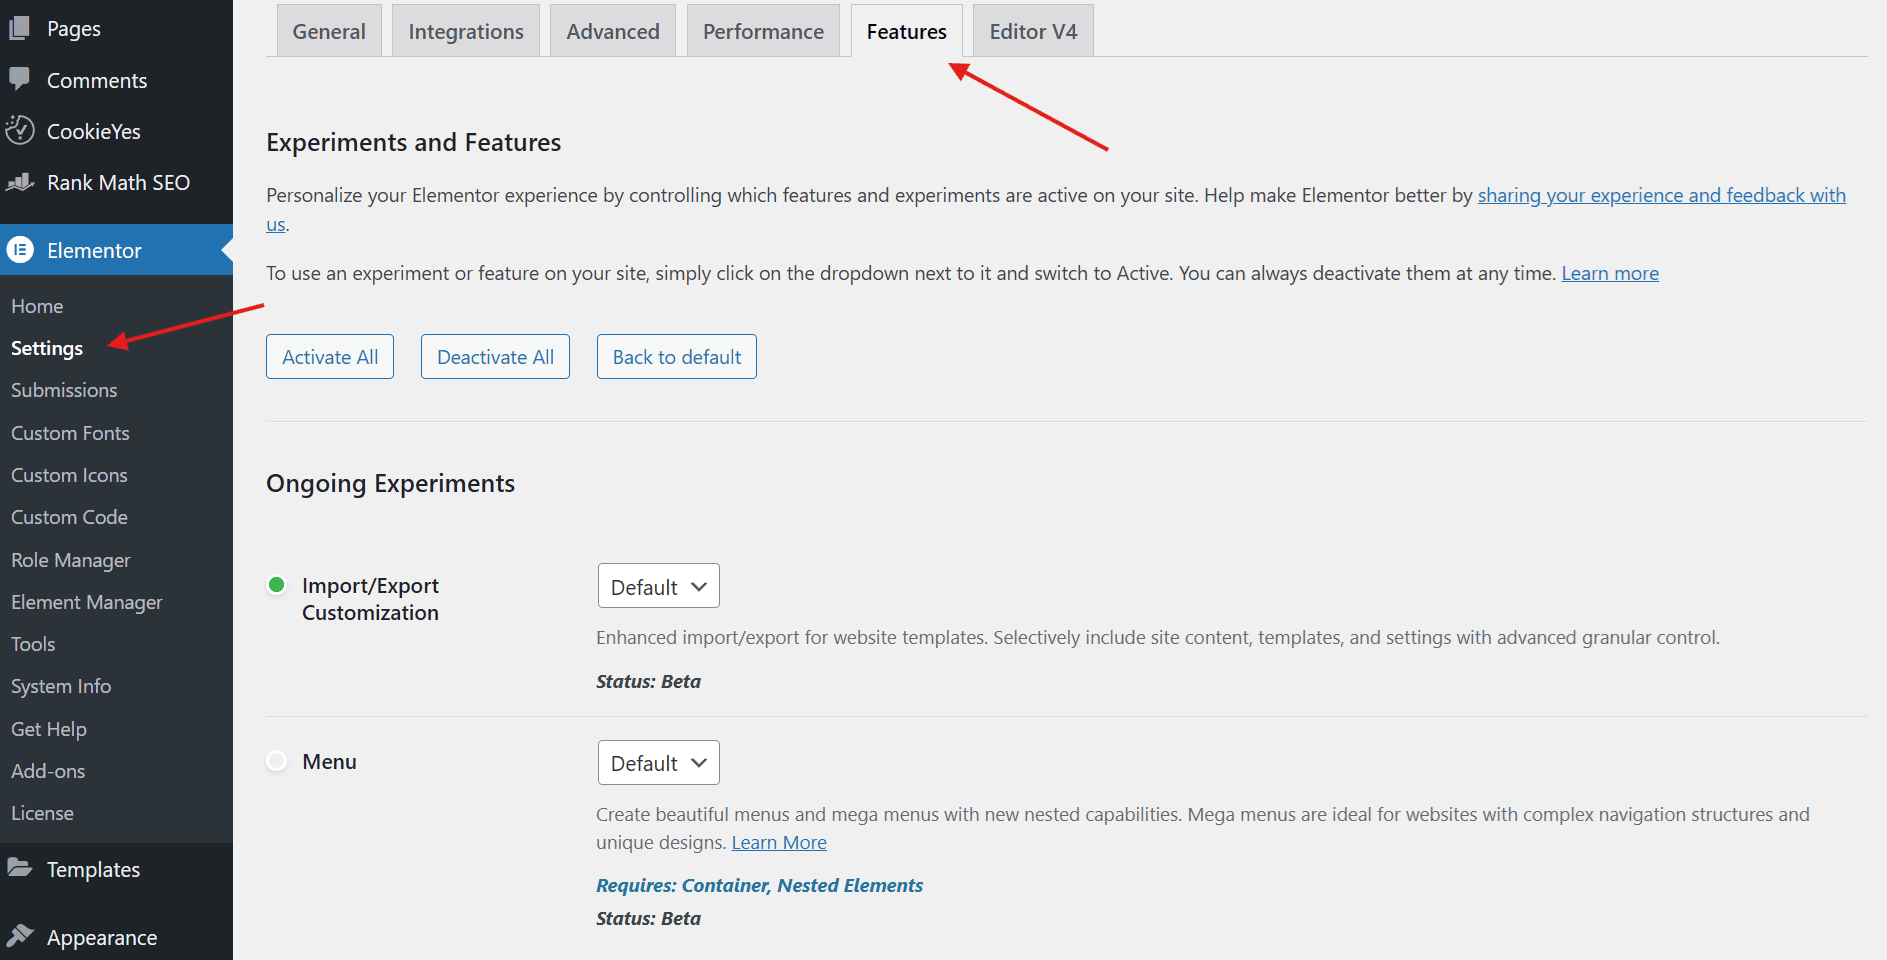Open the Elementor Settings menu item
The height and width of the screenshot is (960, 1887).
pos(46,348)
